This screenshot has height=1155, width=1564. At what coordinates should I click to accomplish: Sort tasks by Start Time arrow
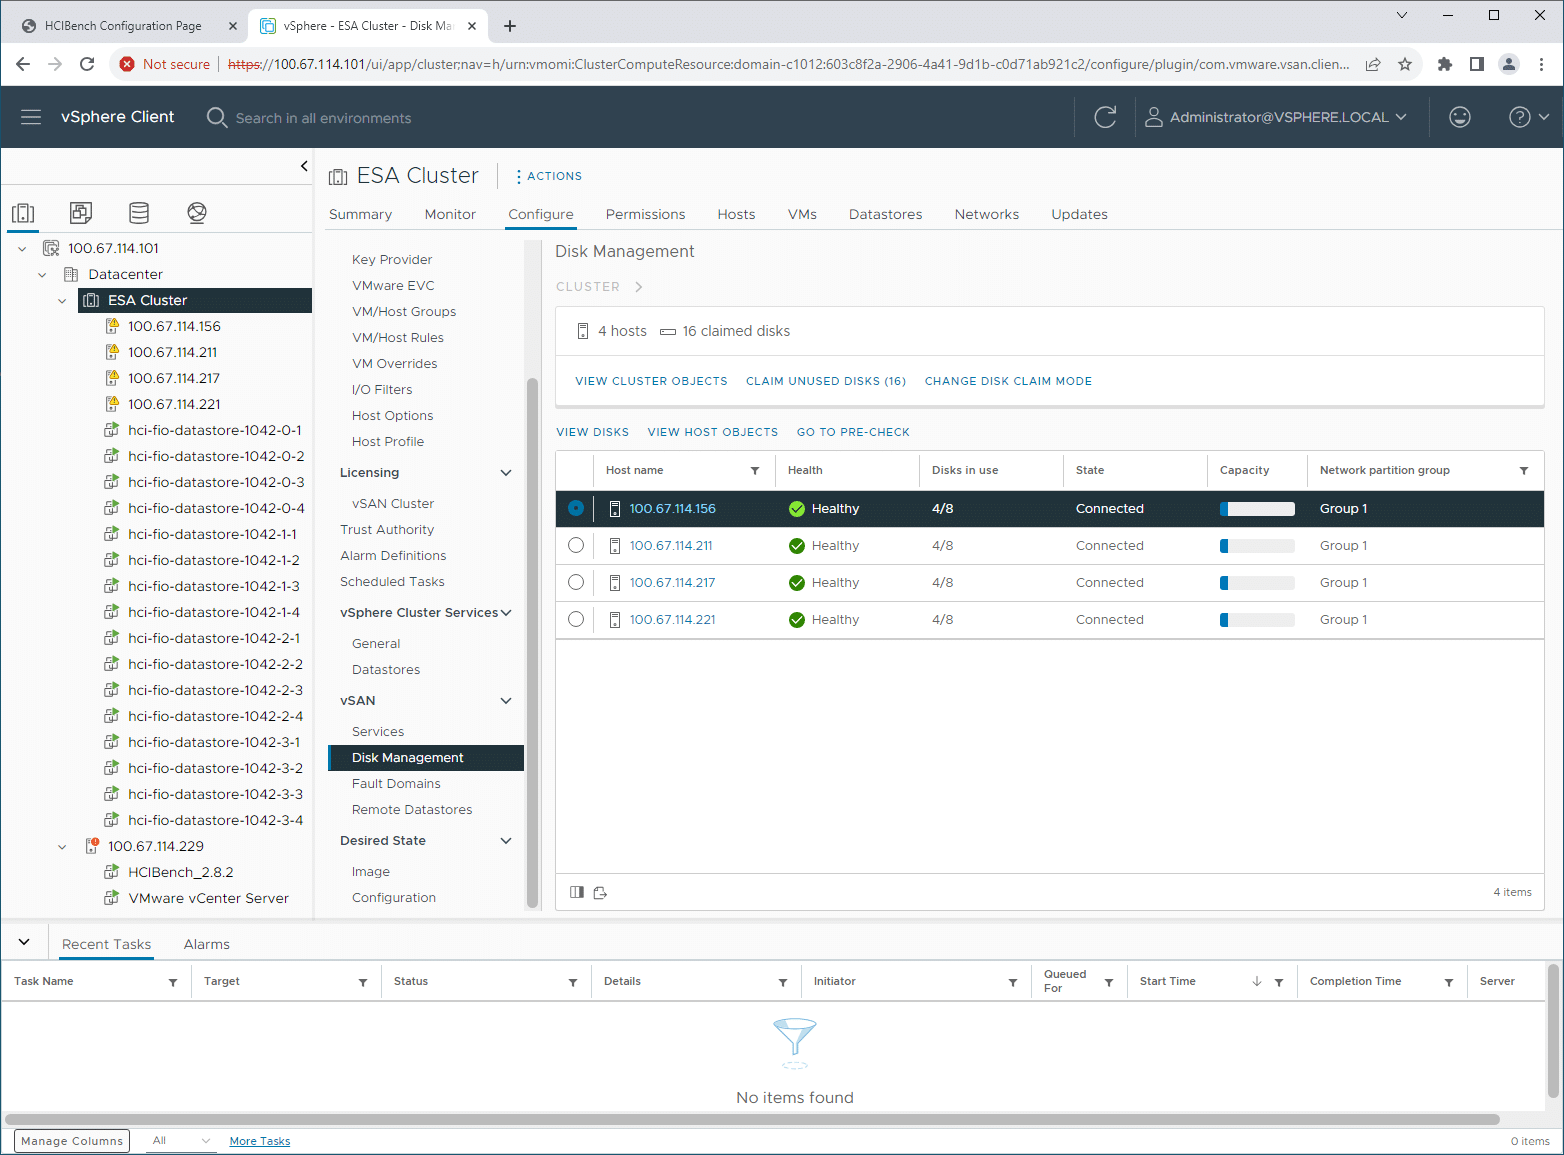tap(1257, 981)
